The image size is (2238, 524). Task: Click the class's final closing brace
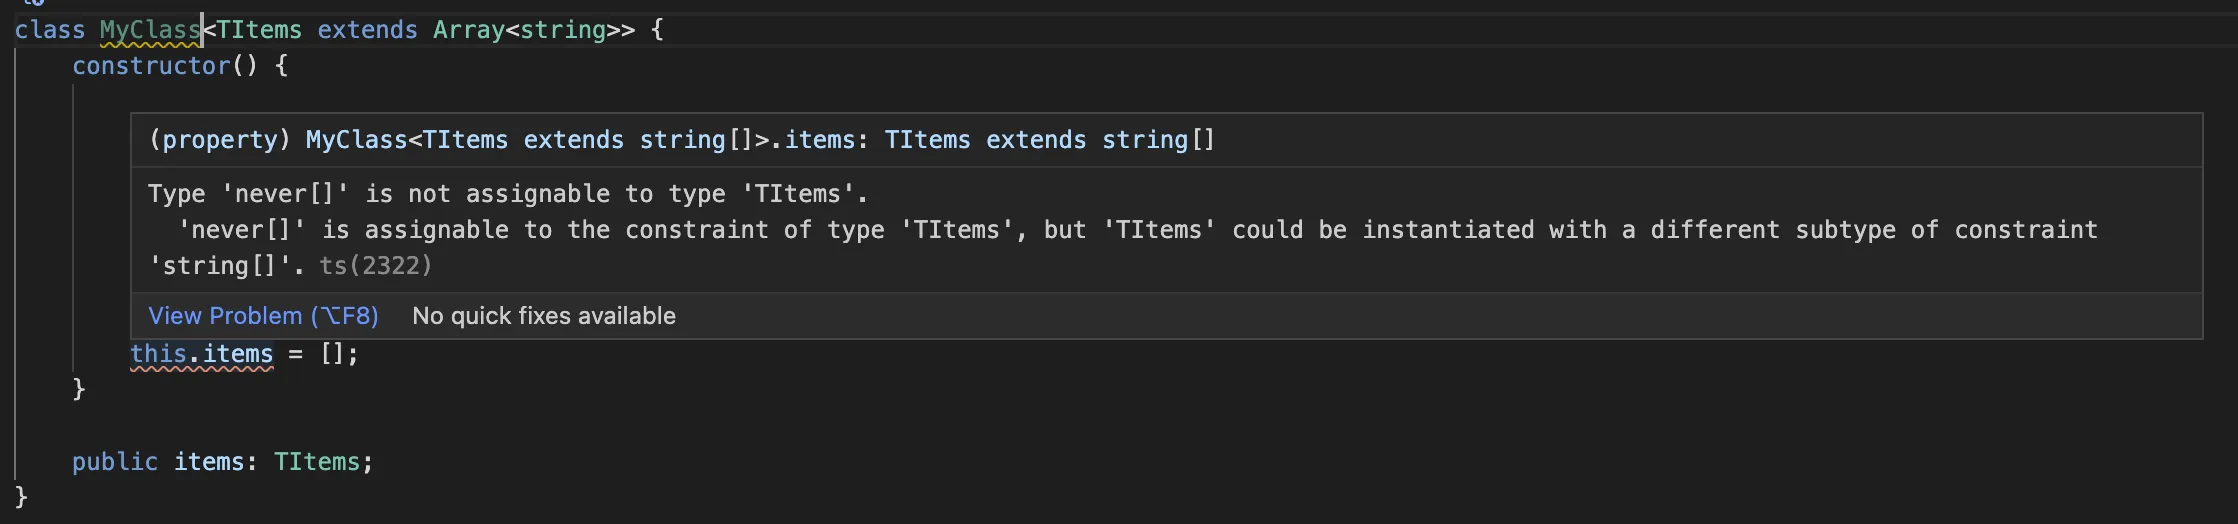21,497
